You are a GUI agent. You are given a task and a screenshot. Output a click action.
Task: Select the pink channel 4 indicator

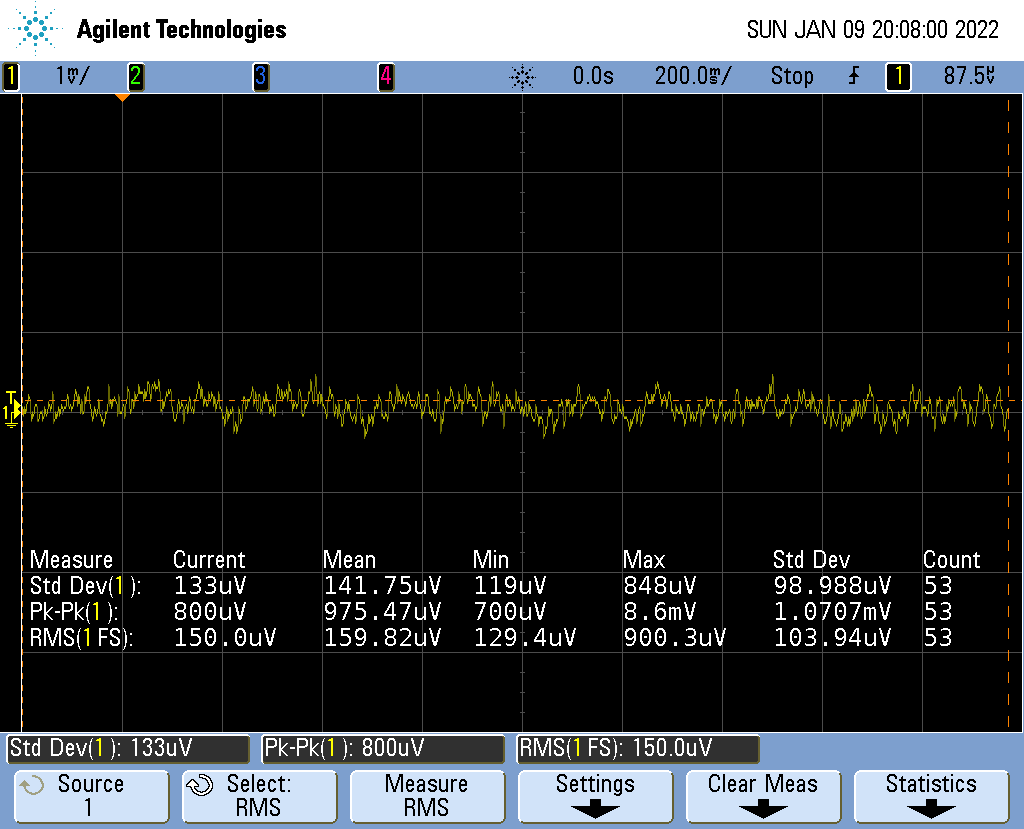click(x=386, y=76)
